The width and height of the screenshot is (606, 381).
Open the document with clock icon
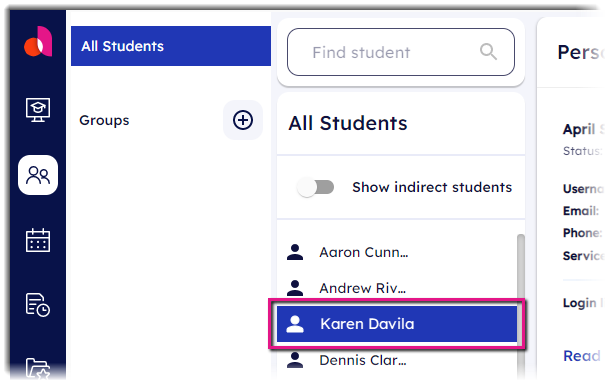tap(37, 305)
